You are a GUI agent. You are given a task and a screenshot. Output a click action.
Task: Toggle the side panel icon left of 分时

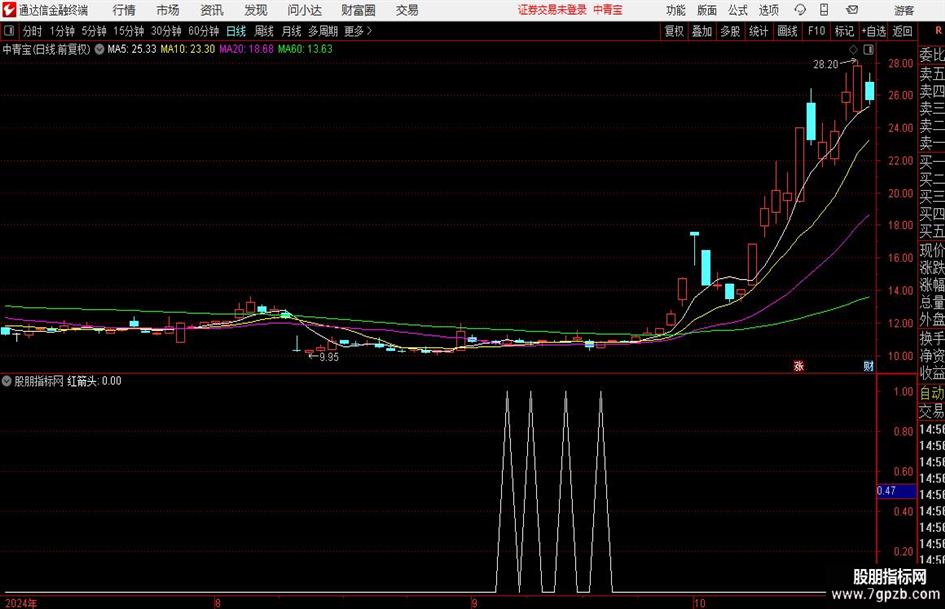tap(9, 31)
